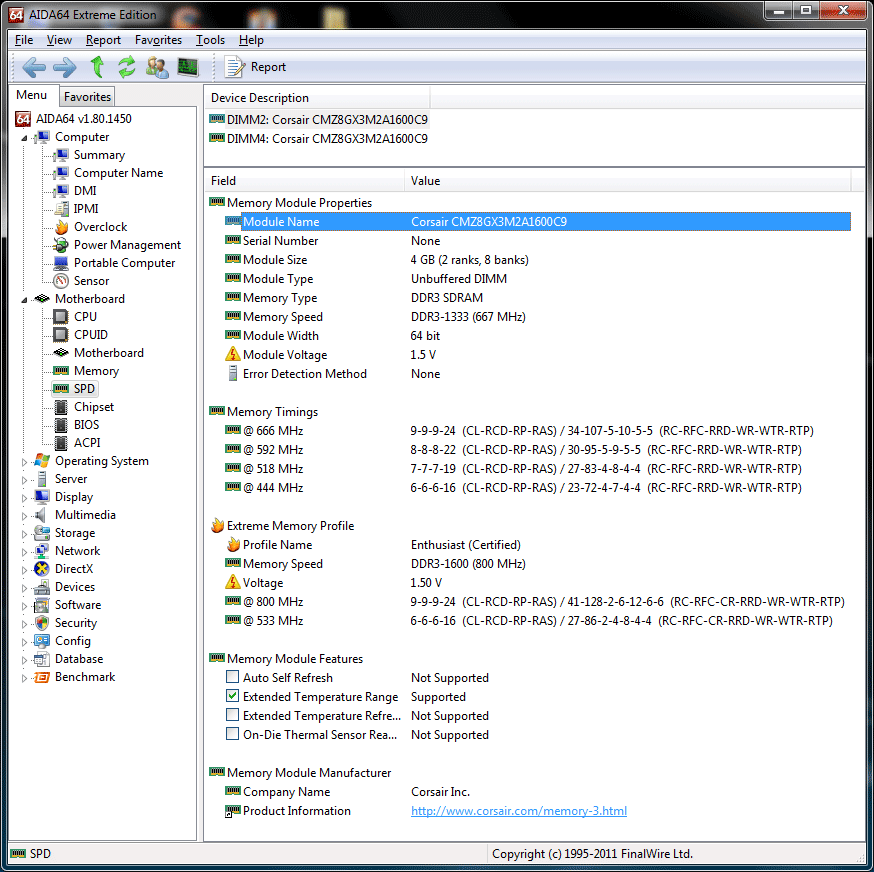The image size is (874, 872).
Task: Select the CPUID chip icon
Action: 61,335
